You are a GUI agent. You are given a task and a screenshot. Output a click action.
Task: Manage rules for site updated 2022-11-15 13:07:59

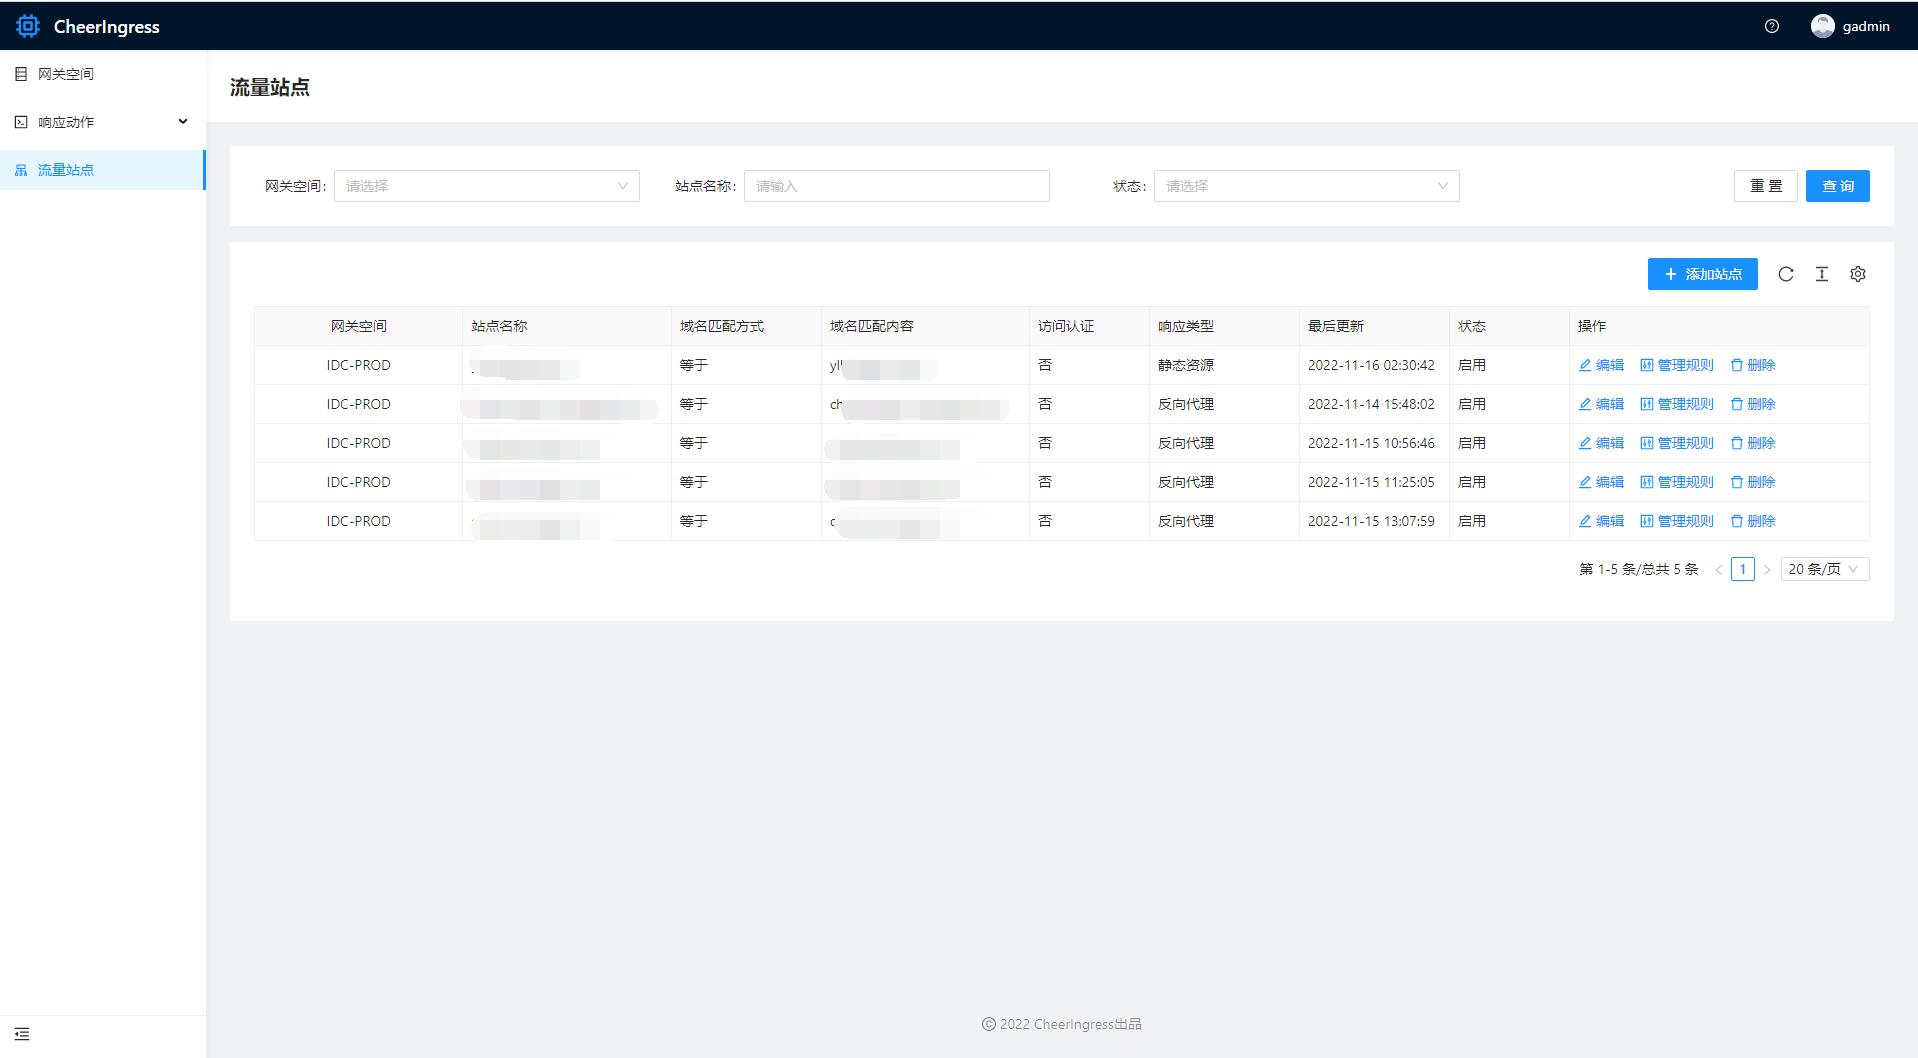[x=1677, y=521]
